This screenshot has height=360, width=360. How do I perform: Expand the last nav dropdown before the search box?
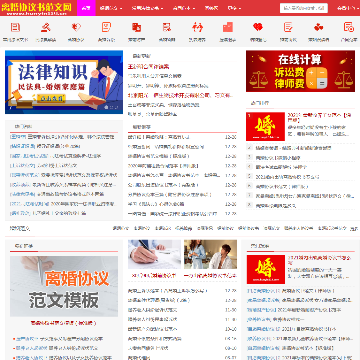[x=234, y=8]
